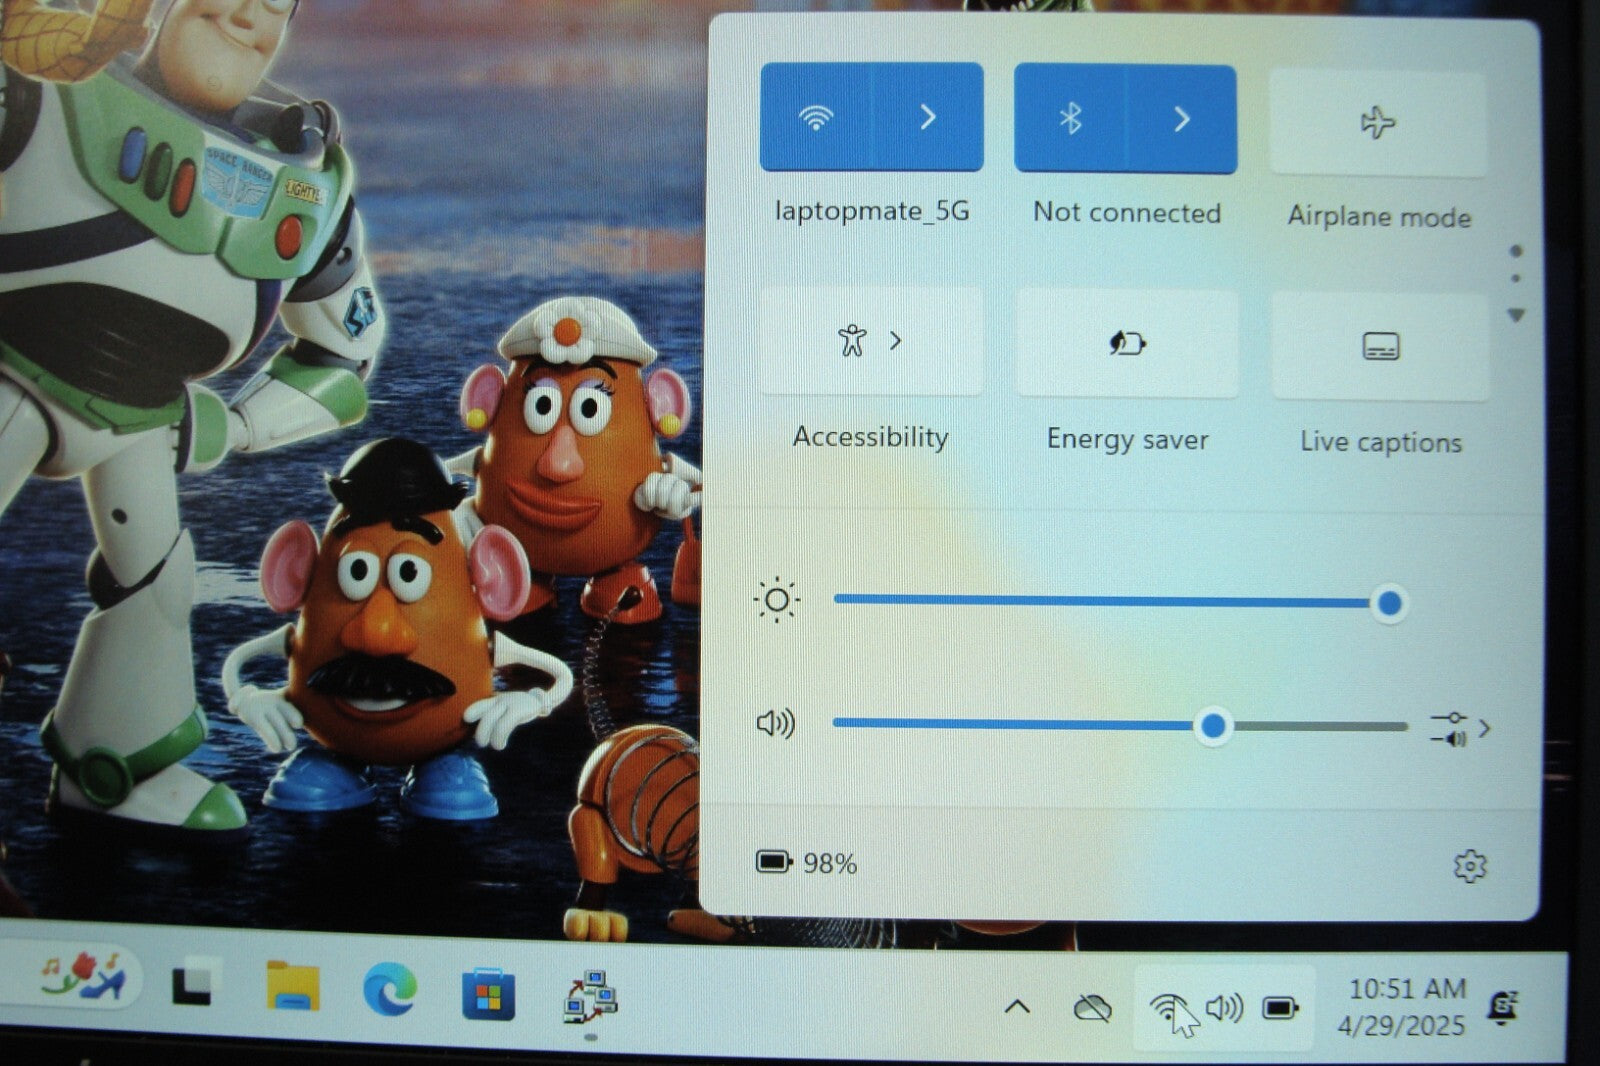Enable Airplane mode

click(1377, 123)
